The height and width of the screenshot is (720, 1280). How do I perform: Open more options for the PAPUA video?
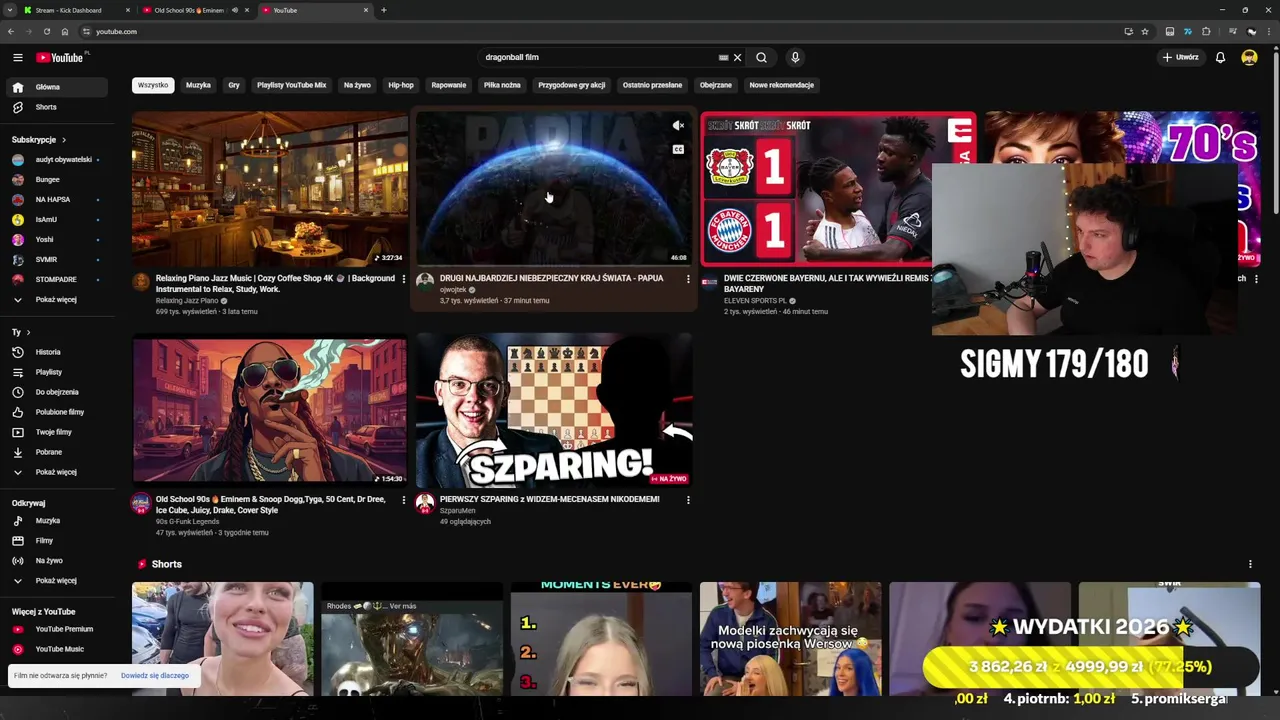(688, 279)
